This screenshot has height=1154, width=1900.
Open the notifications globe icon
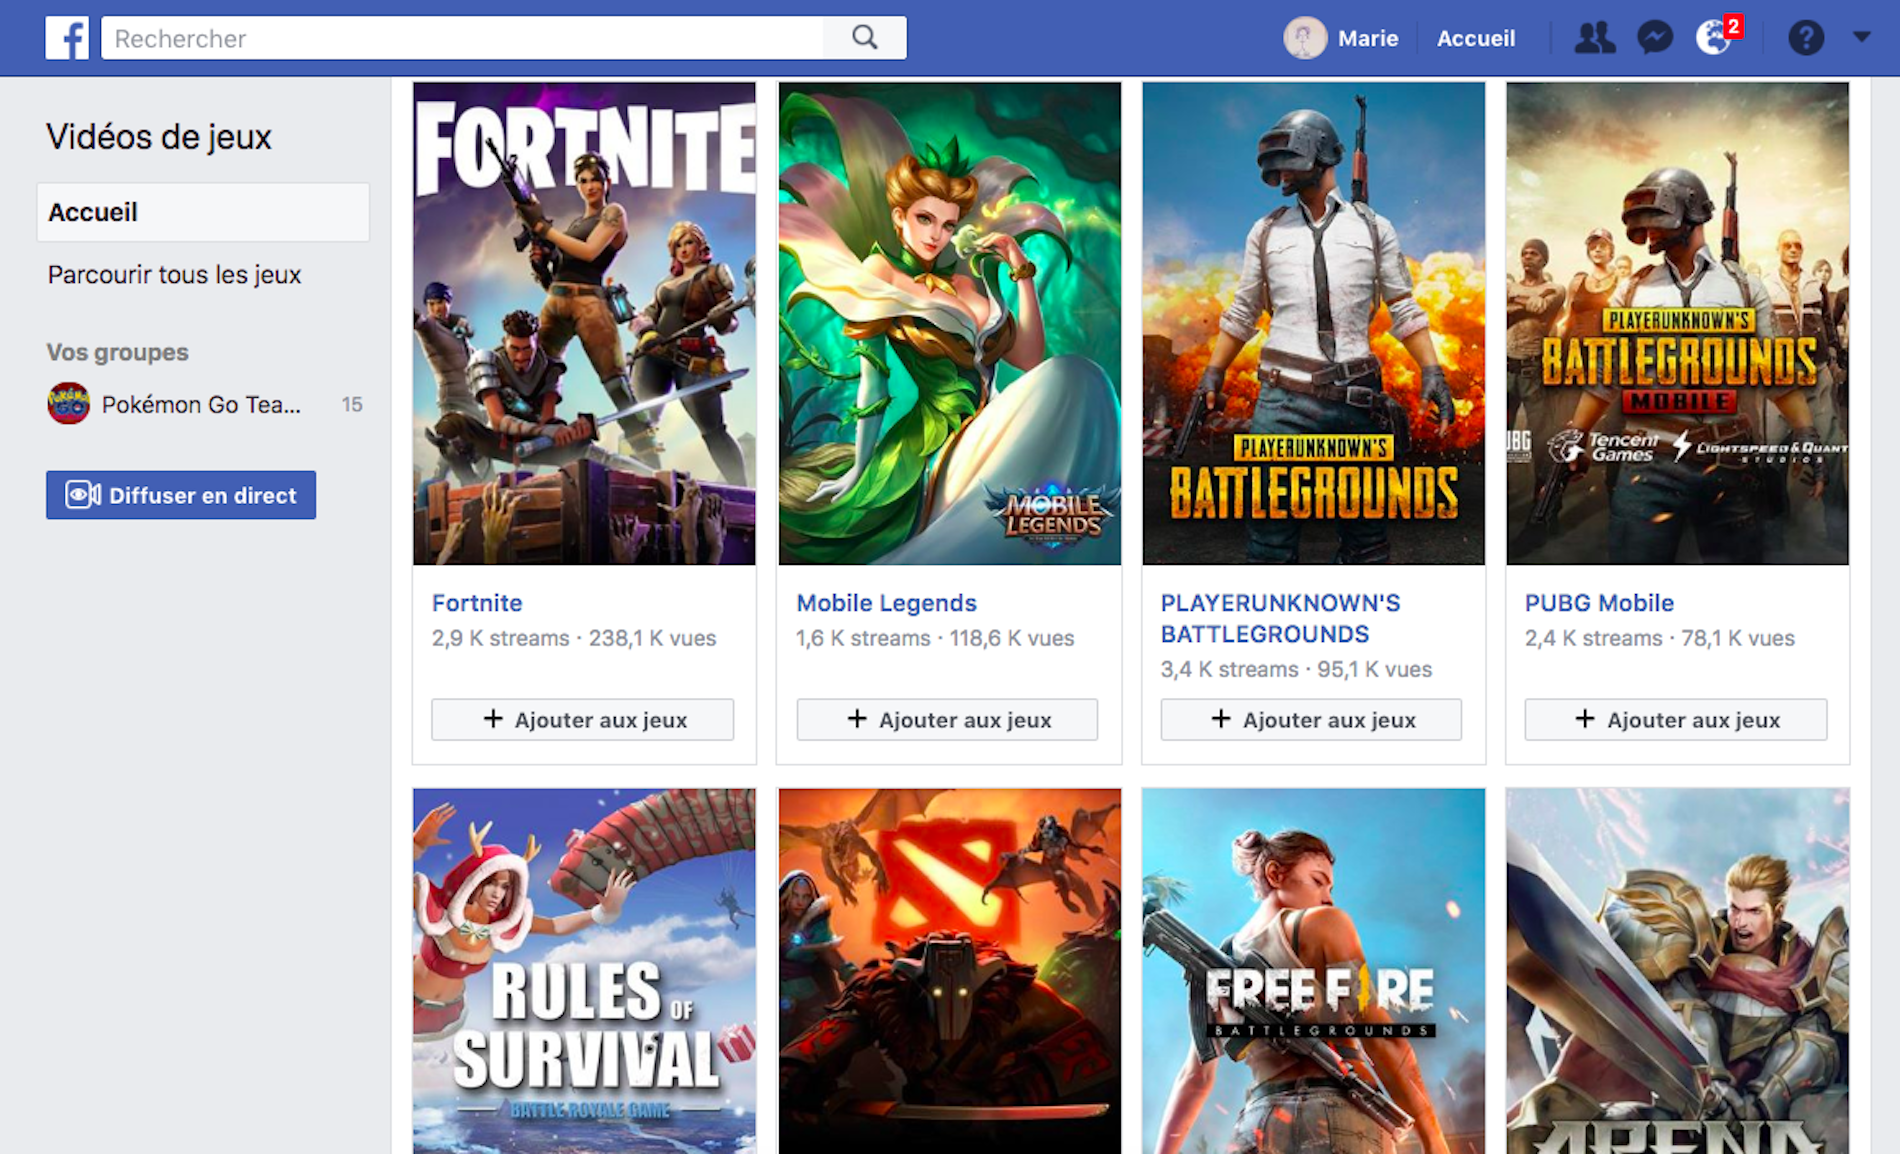pyautogui.click(x=1716, y=37)
